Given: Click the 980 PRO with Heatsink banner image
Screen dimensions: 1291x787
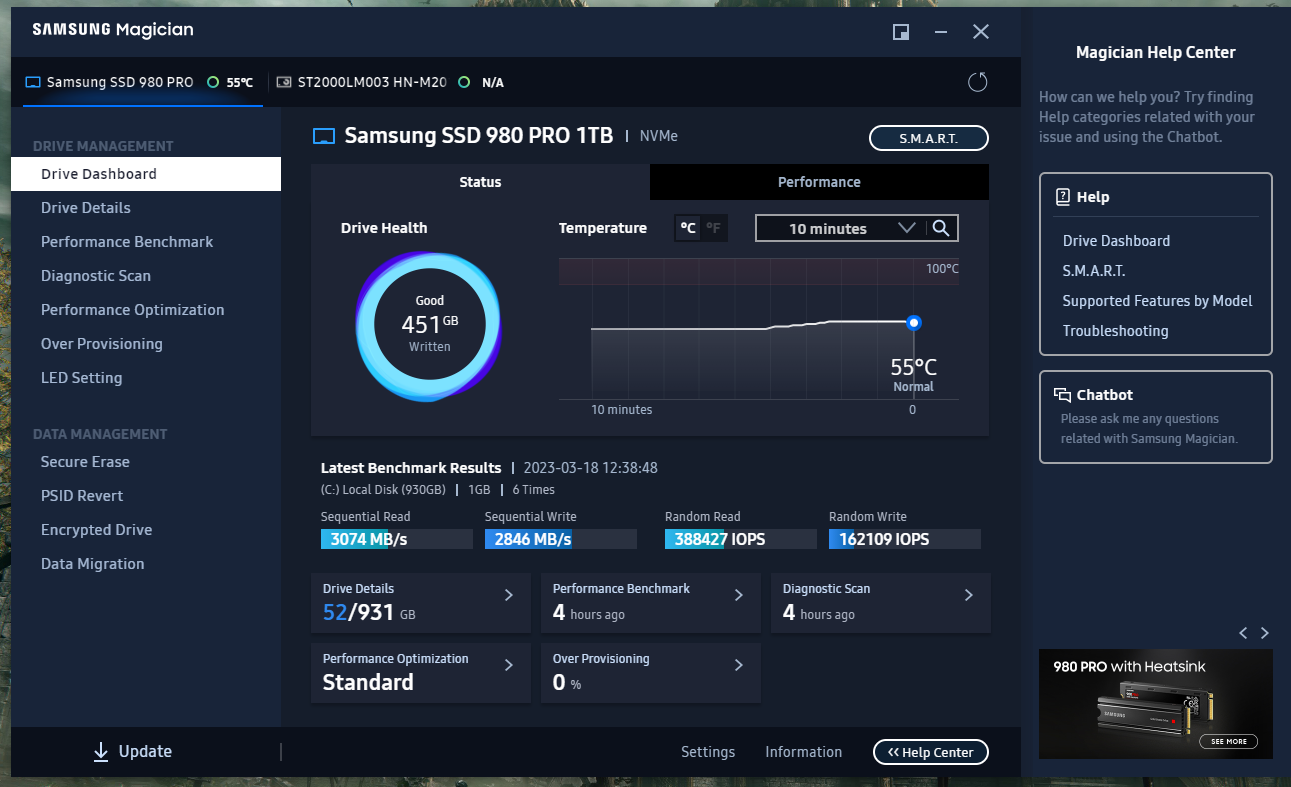Looking at the screenshot, I should coord(1156,704).
